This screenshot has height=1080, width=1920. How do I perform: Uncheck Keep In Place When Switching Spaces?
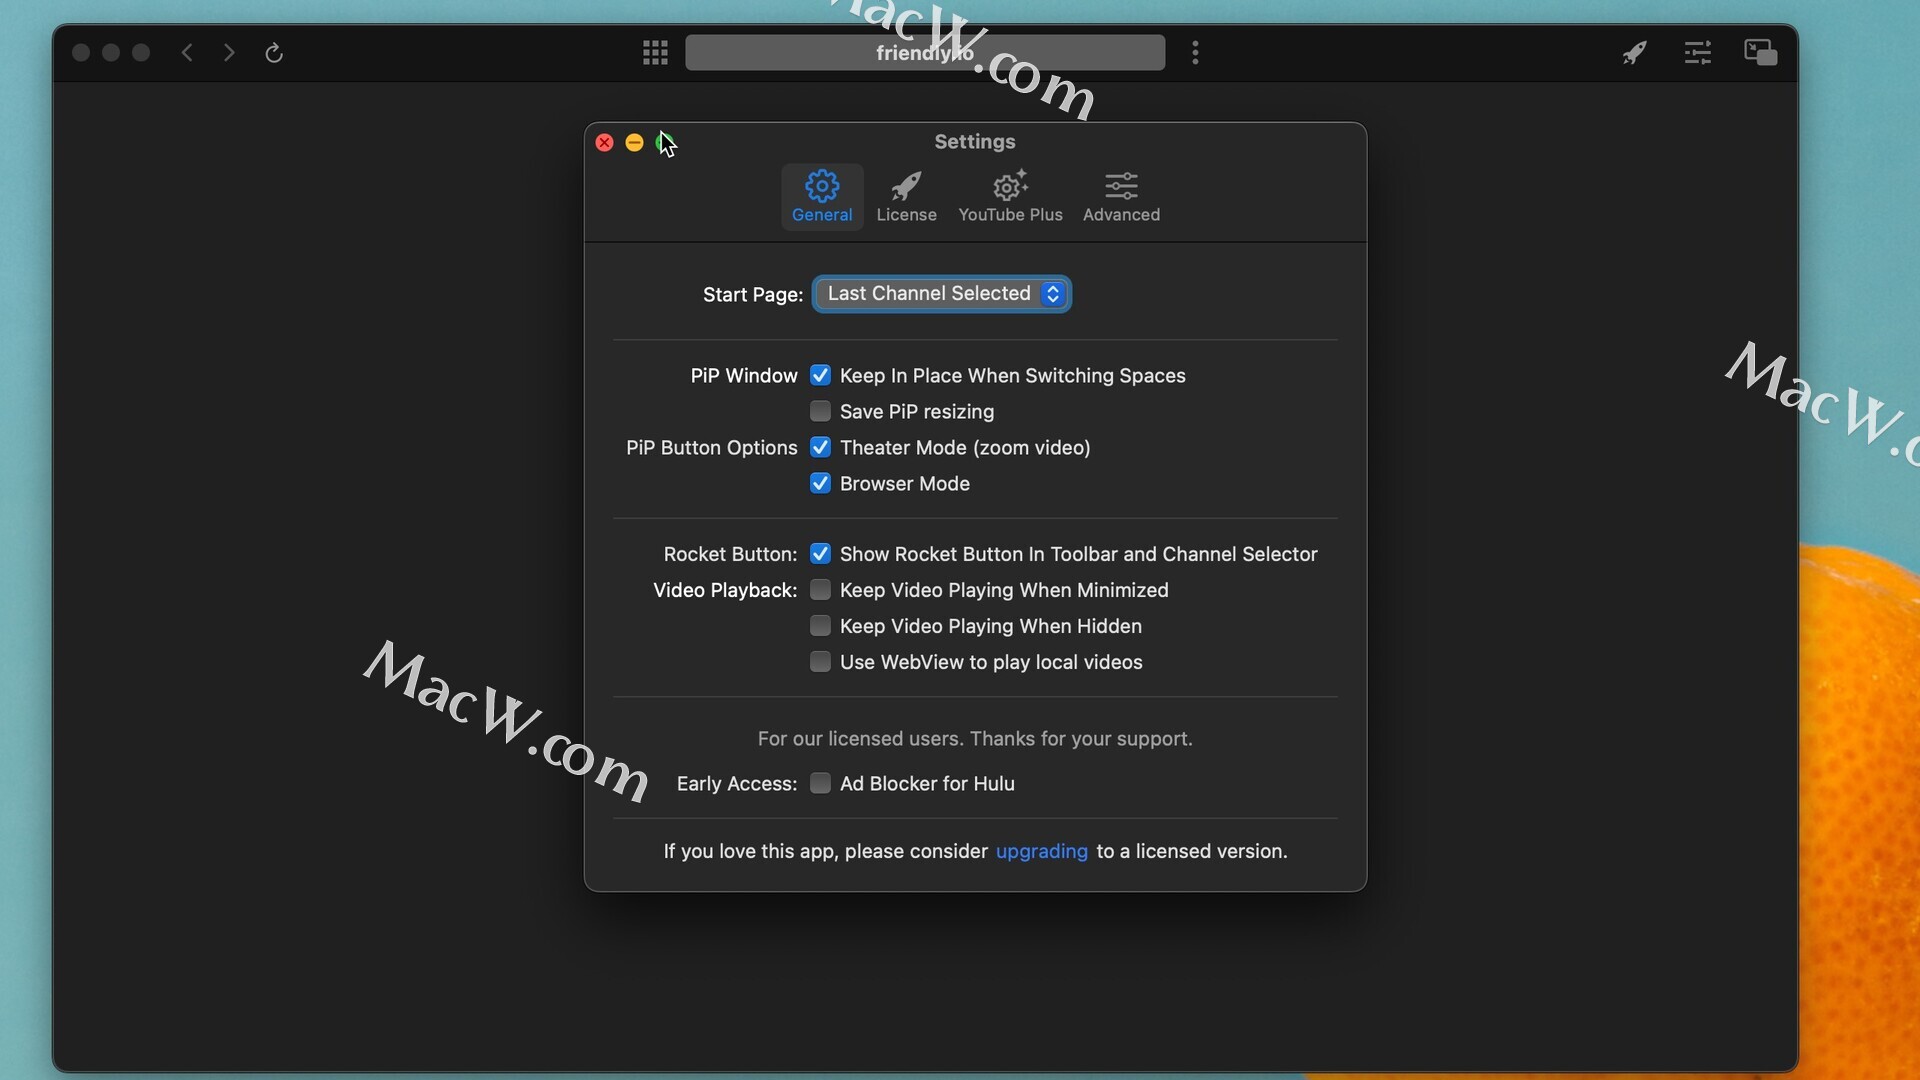pos(820,375)
